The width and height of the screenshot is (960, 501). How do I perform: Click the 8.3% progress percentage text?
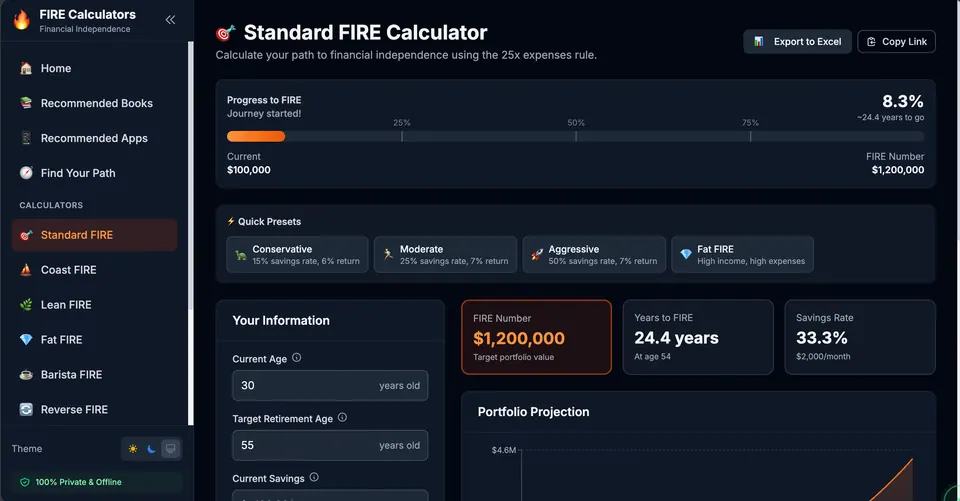click(x=902, y=101)
